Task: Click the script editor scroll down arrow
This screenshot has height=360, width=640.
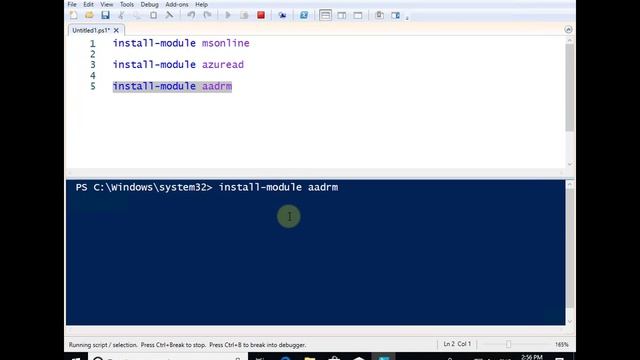Action: pos(569,164)
